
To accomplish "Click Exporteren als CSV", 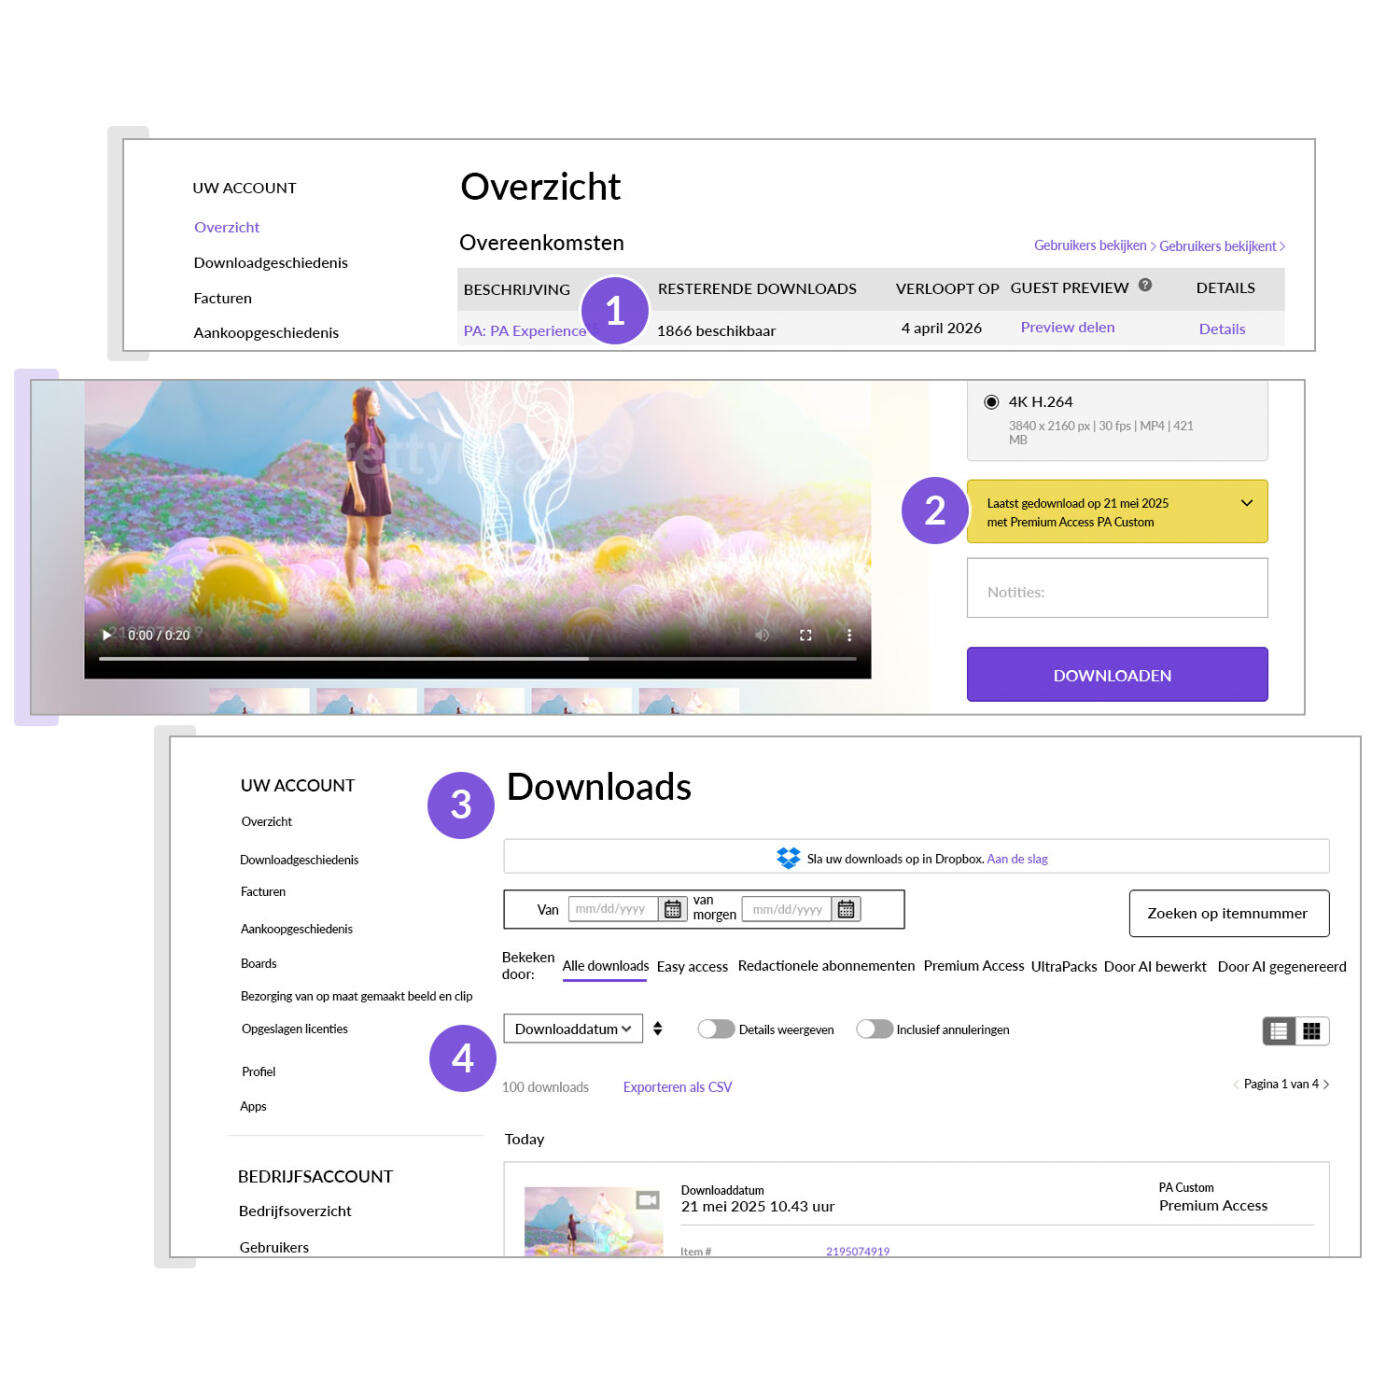I will (677, 1086).
